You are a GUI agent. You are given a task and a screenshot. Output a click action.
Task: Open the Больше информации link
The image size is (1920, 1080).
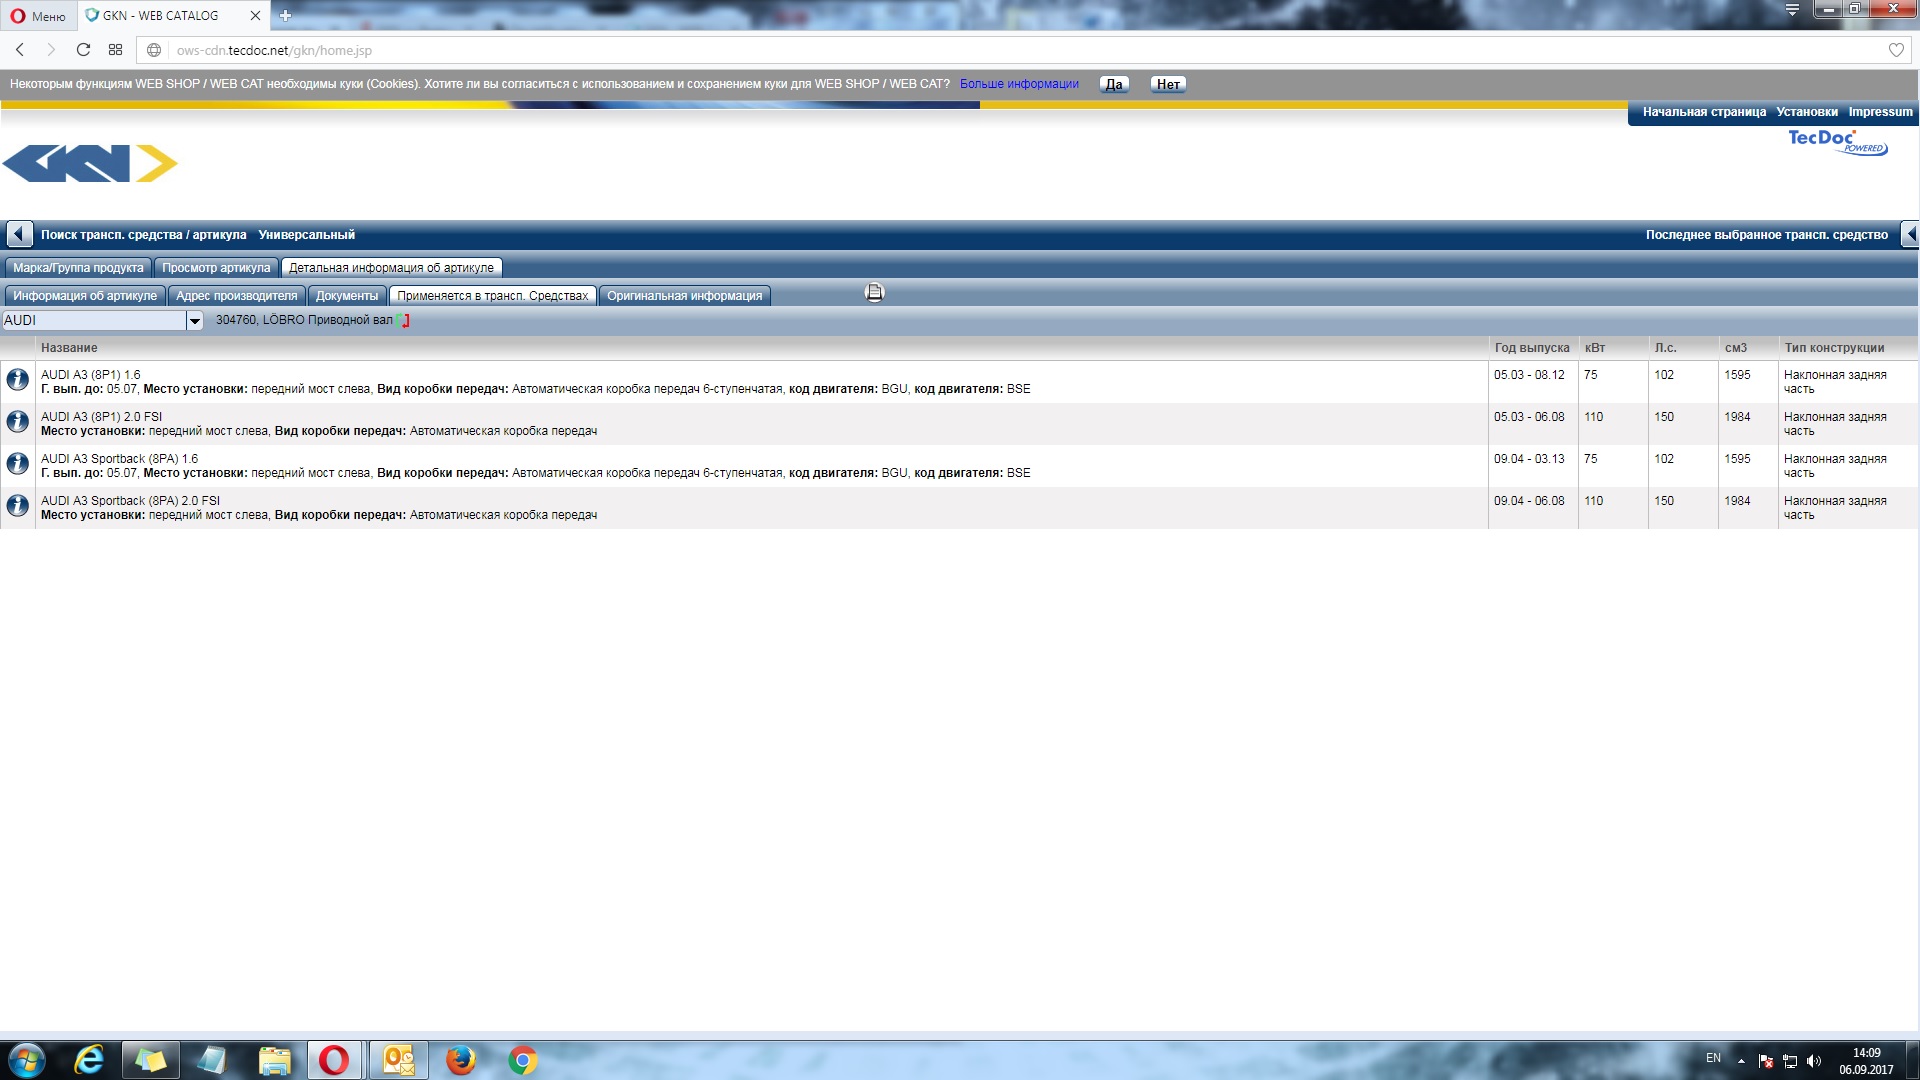1019,84
